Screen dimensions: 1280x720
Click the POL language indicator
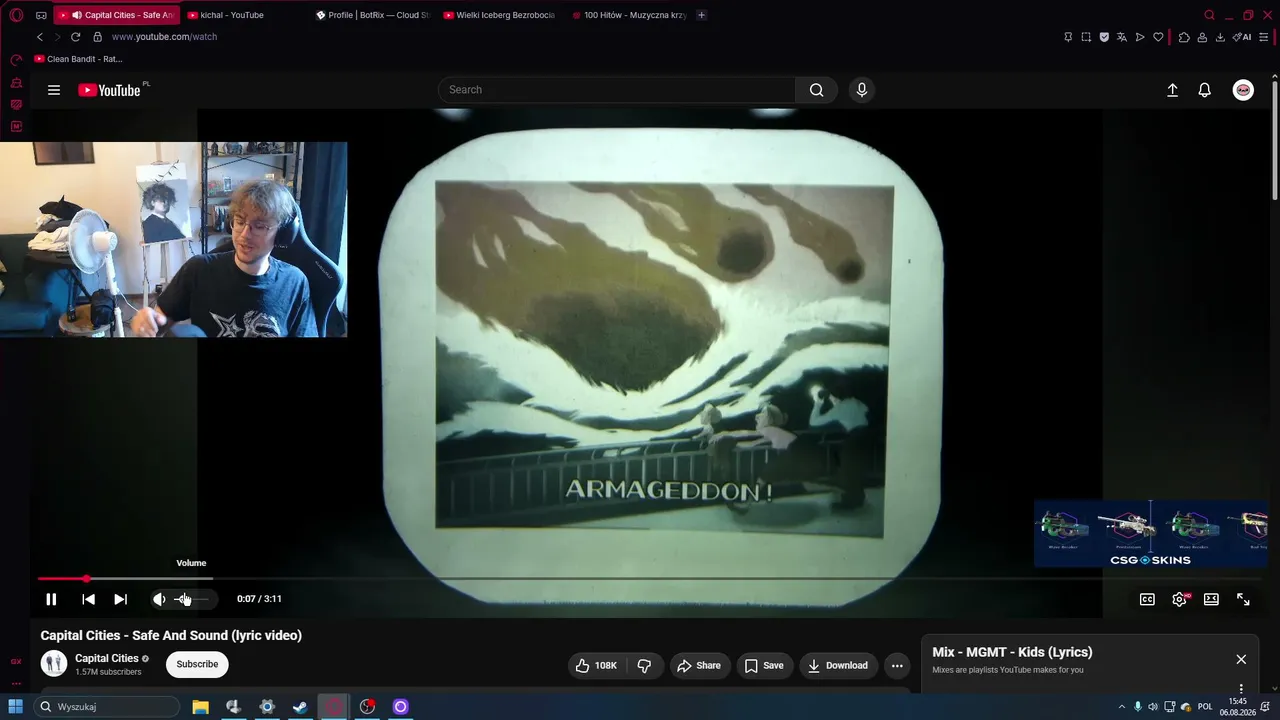1205,707
